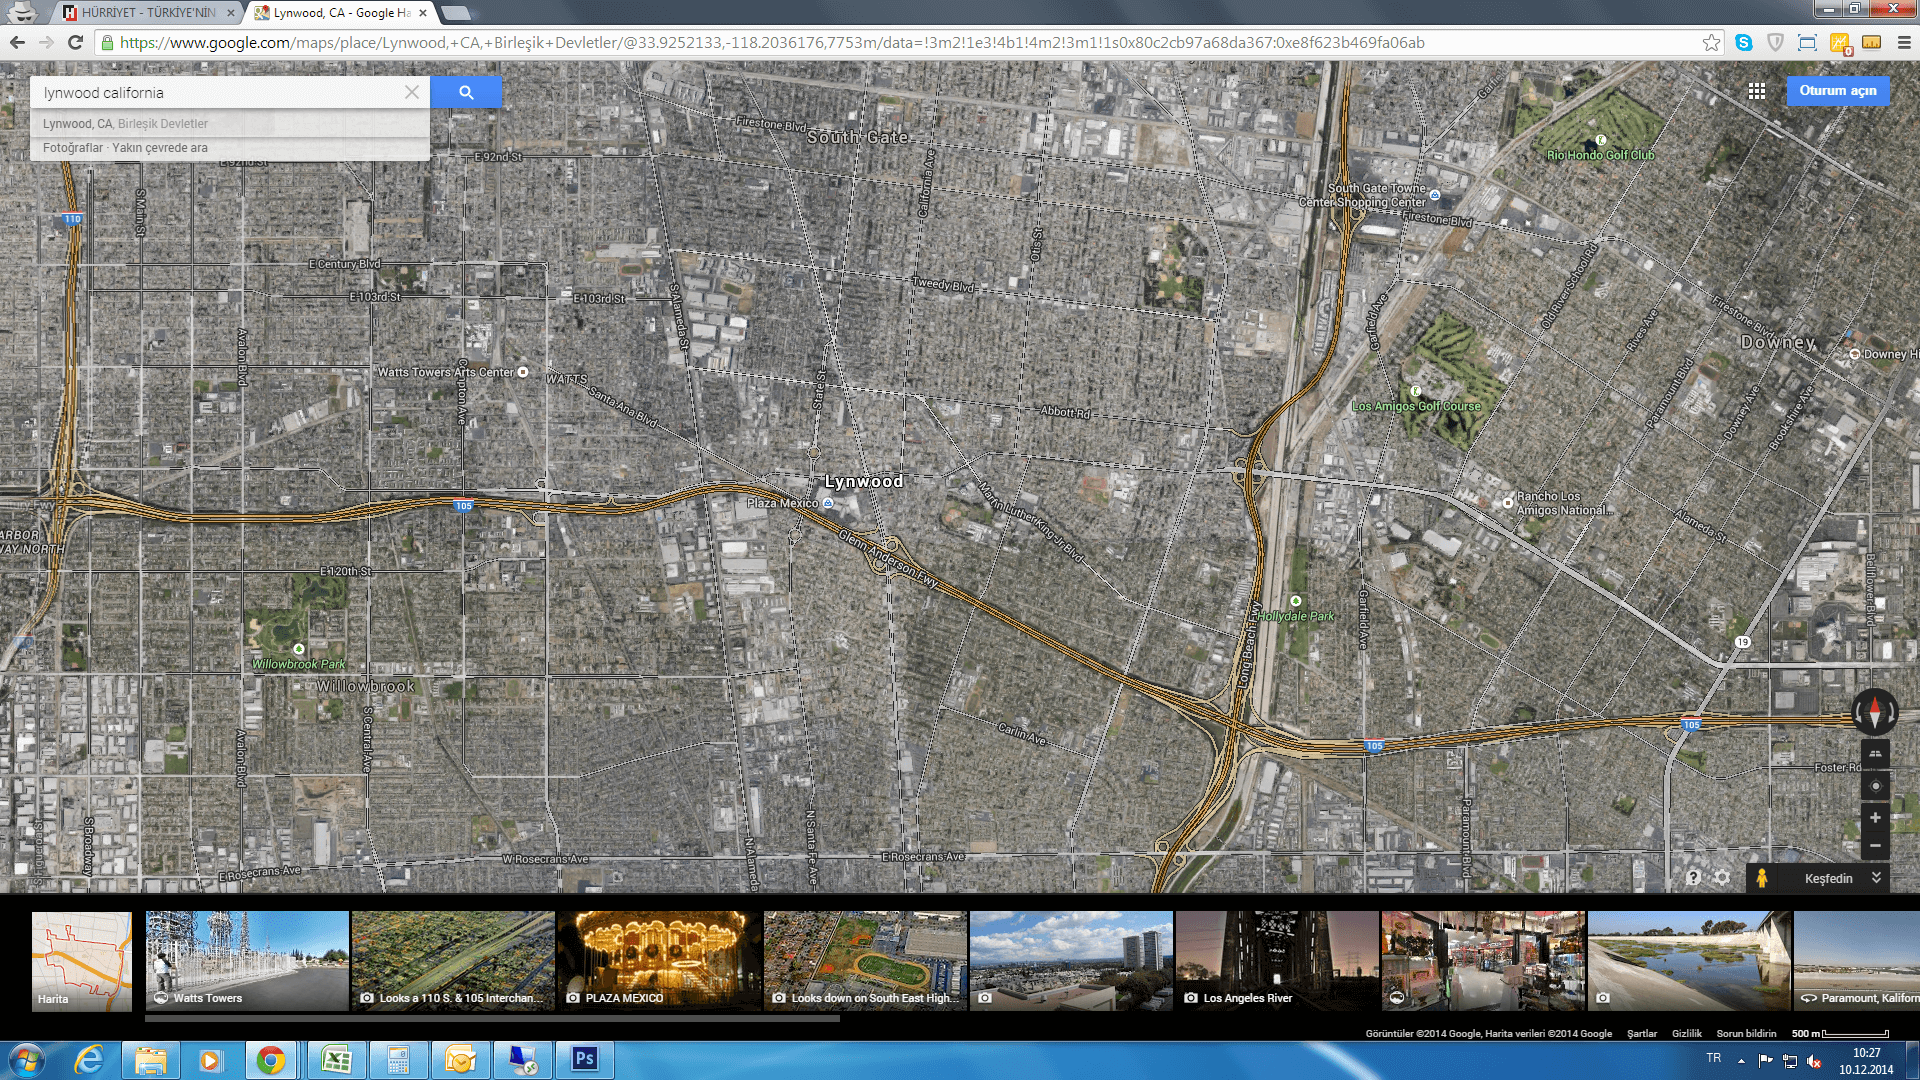The width and height of the screenshot is (1920, 1080).
Task: Select the Fotoğraflar link under search
Action: pyautogui.click(x=72, y=148)
